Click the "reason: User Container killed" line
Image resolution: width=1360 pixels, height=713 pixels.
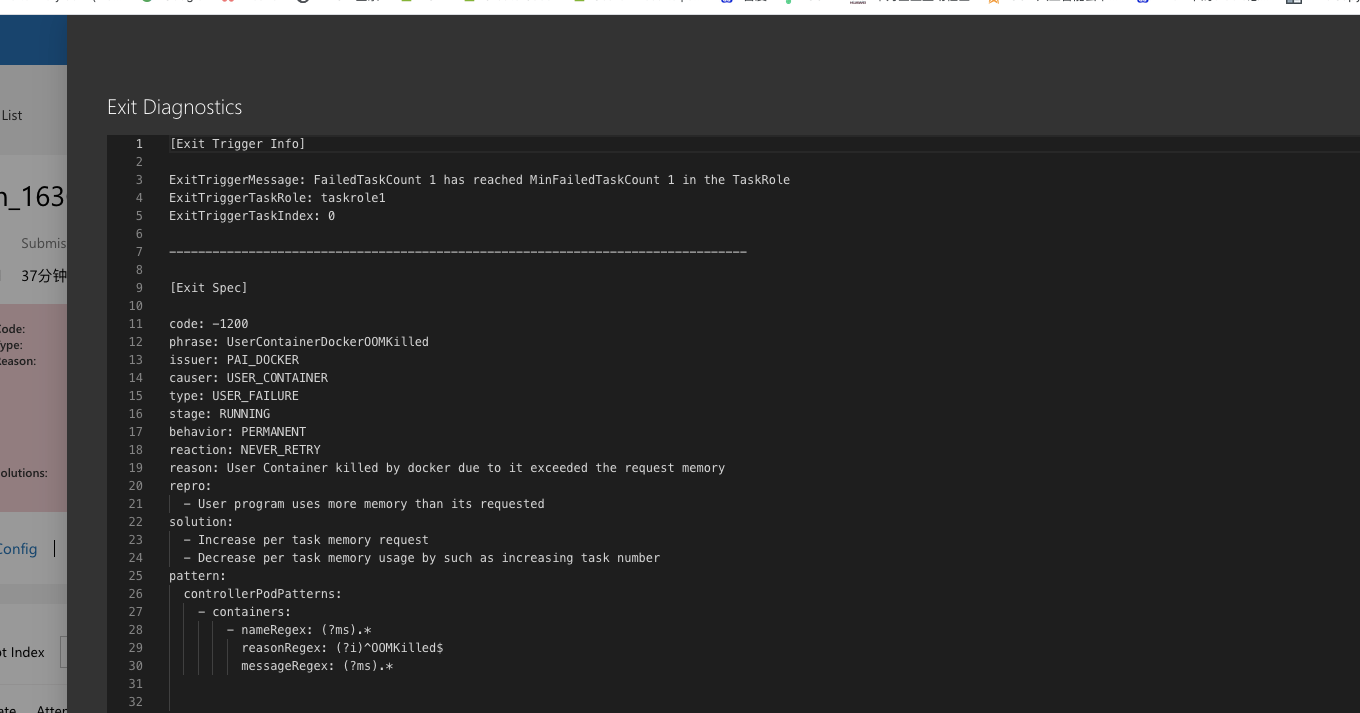447,468
